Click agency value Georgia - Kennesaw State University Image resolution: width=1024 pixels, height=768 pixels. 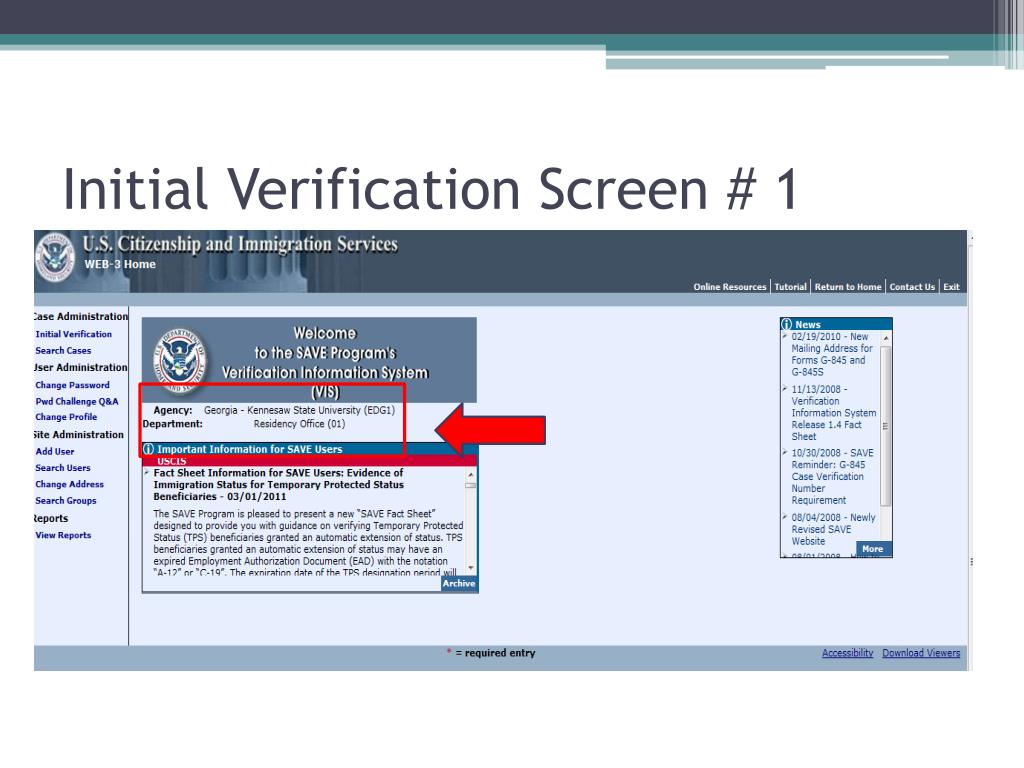(300, 410)
